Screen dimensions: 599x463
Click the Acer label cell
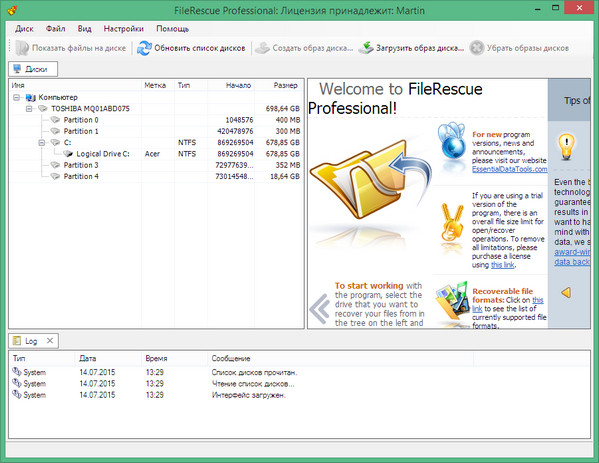[x=152, y=154]
